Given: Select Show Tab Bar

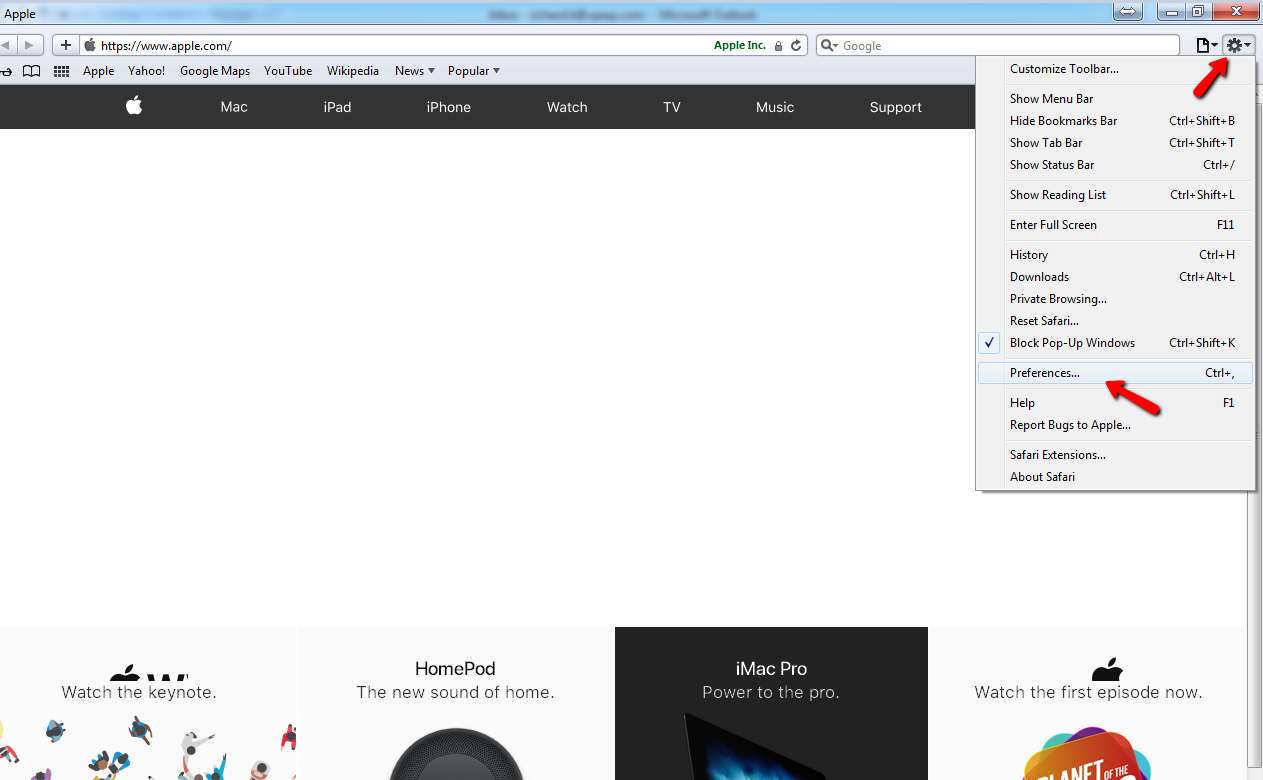Looking at the screenshot, I should (1115, 143).
